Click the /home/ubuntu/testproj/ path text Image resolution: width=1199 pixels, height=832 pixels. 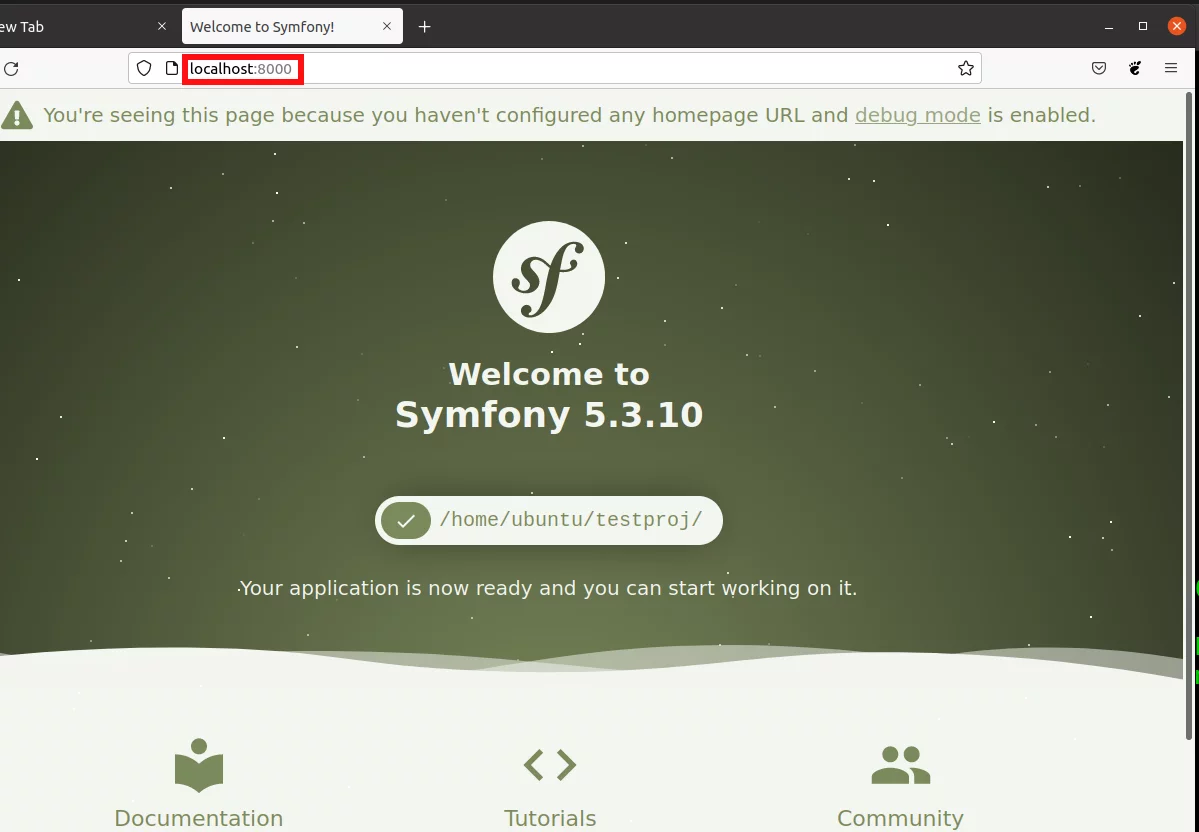tap(570, 520)
